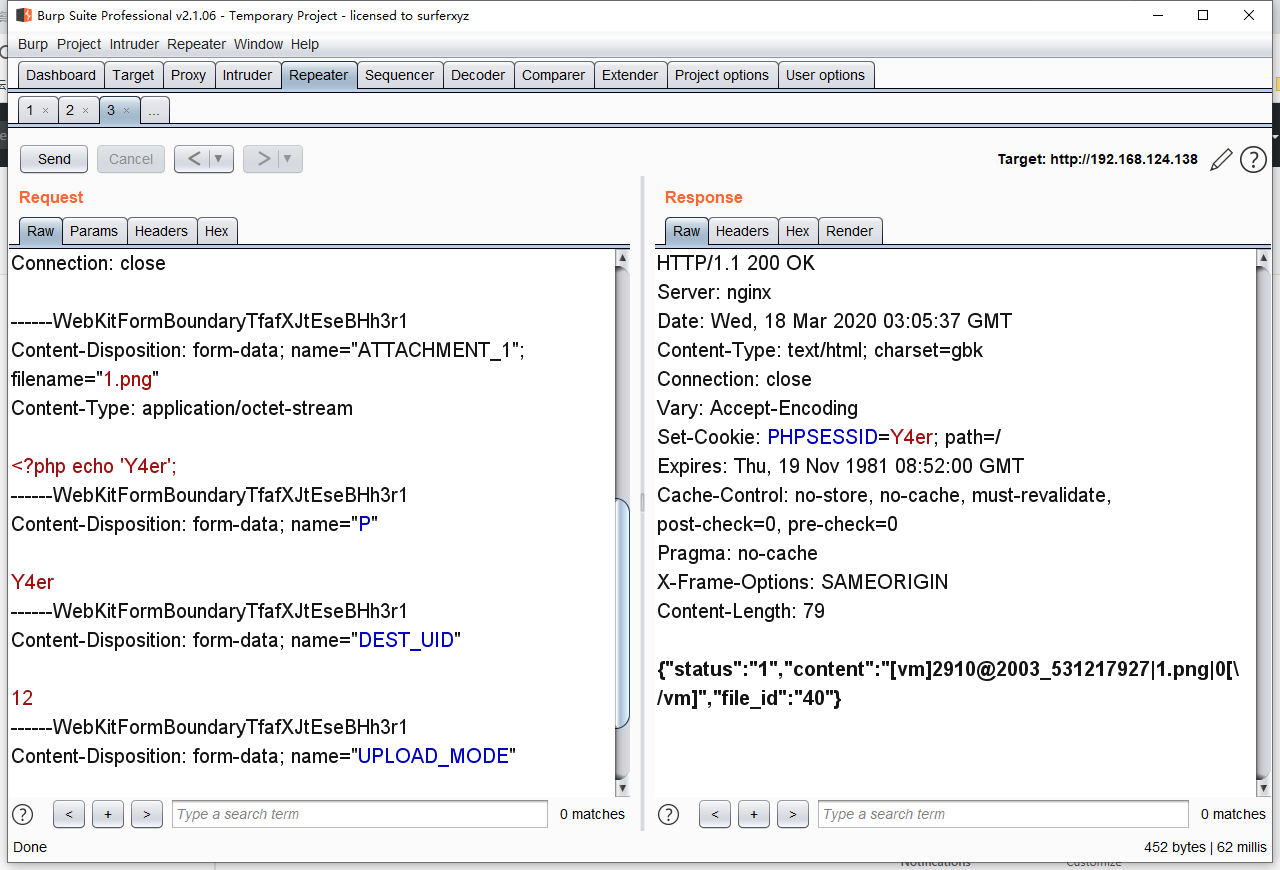Click request search previous match button
Image resolution: width=1280 pixels, height=870 pixels.
(x=68, y=814)
